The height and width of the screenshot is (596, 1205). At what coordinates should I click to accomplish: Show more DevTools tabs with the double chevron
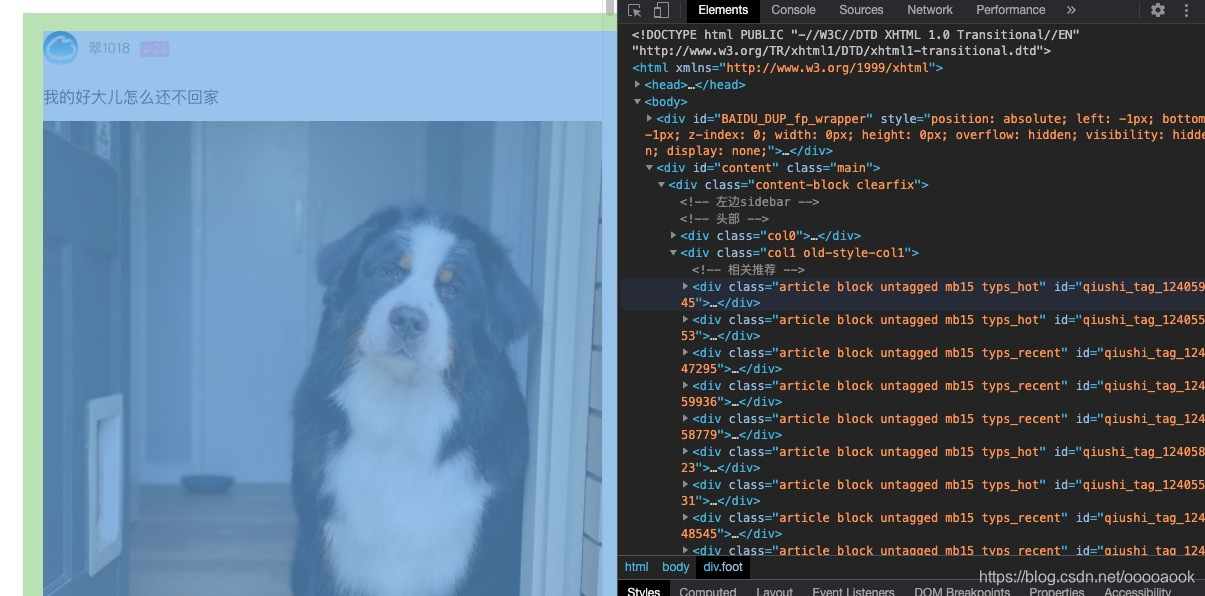pos(1071,10)
